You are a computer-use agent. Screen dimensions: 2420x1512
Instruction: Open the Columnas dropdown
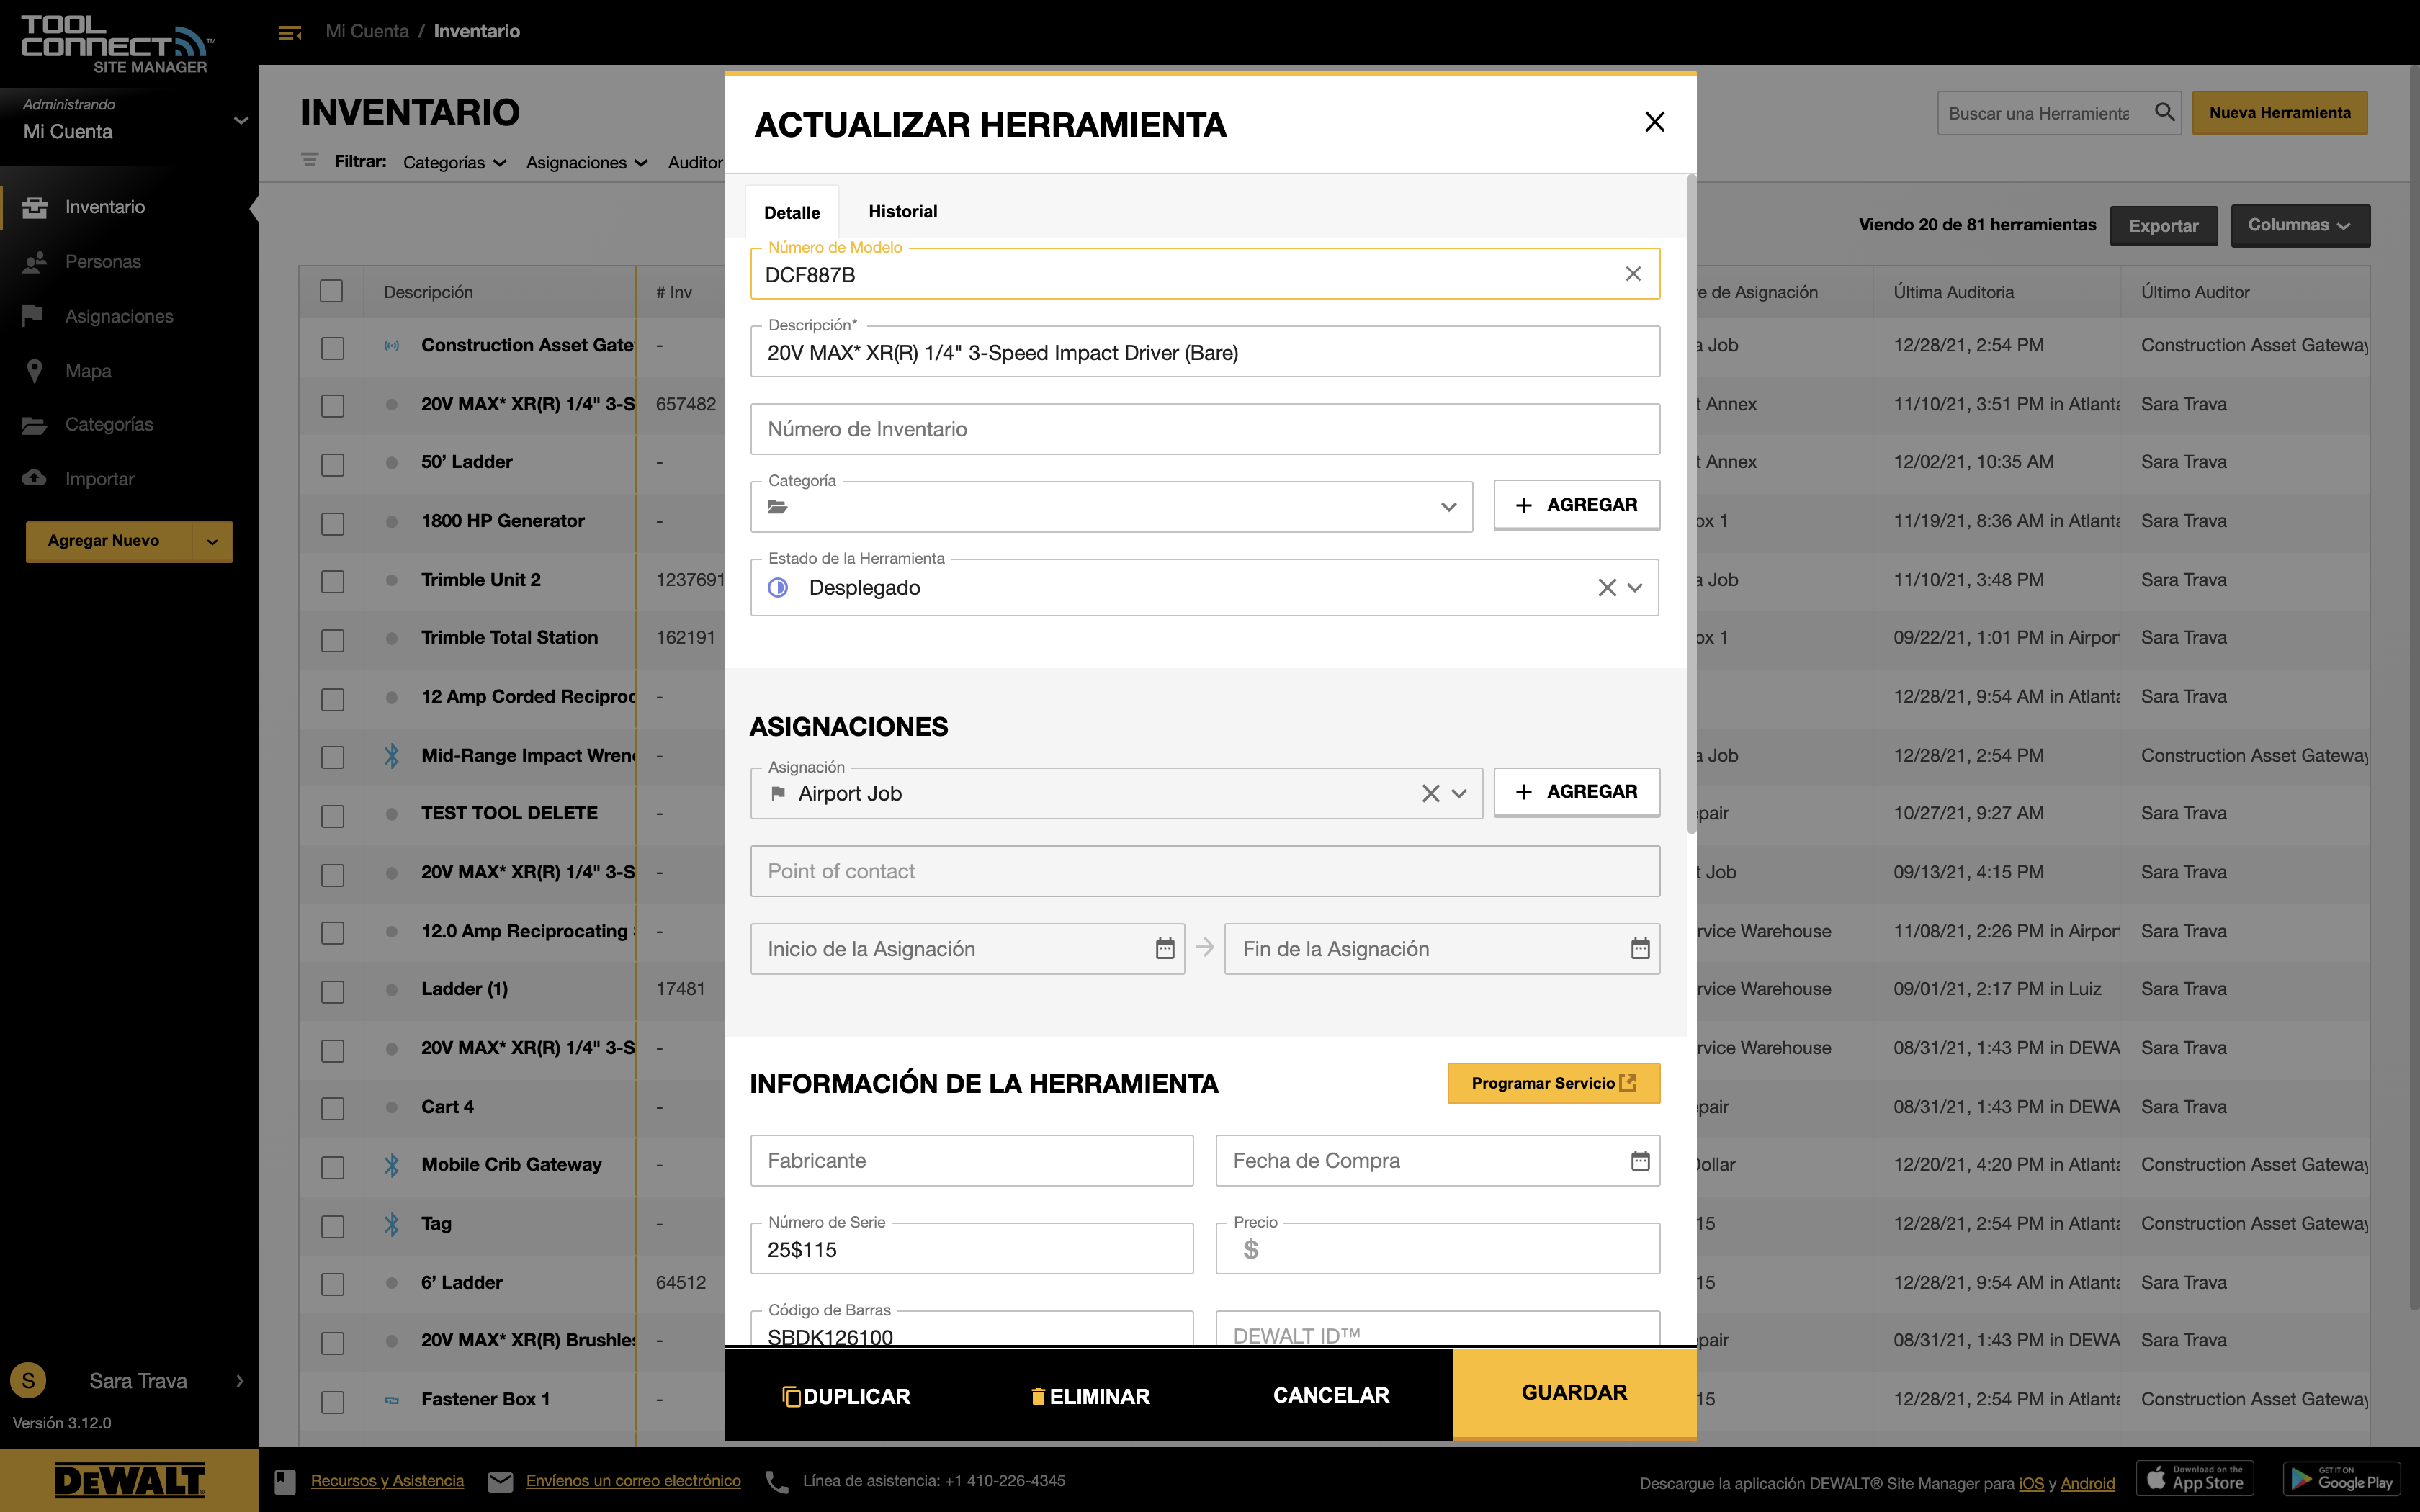coord(2299,225)
